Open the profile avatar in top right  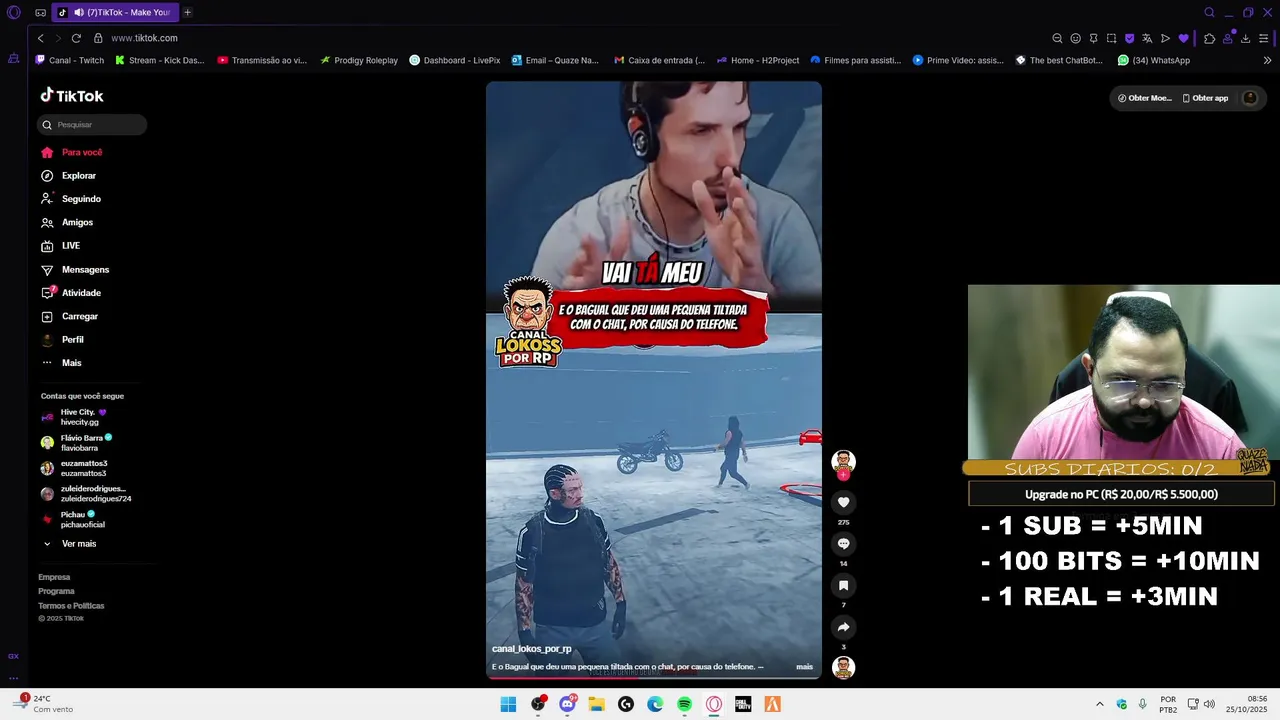[1249, 98]
